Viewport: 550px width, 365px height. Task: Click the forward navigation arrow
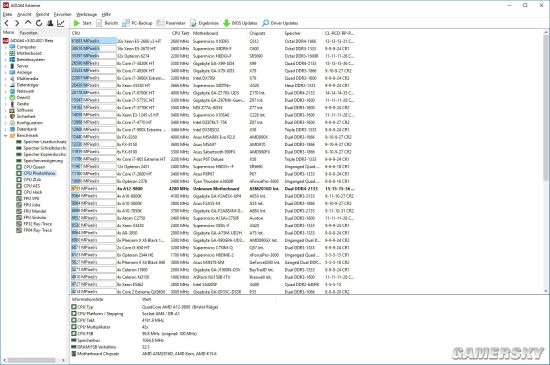[17, 23]
